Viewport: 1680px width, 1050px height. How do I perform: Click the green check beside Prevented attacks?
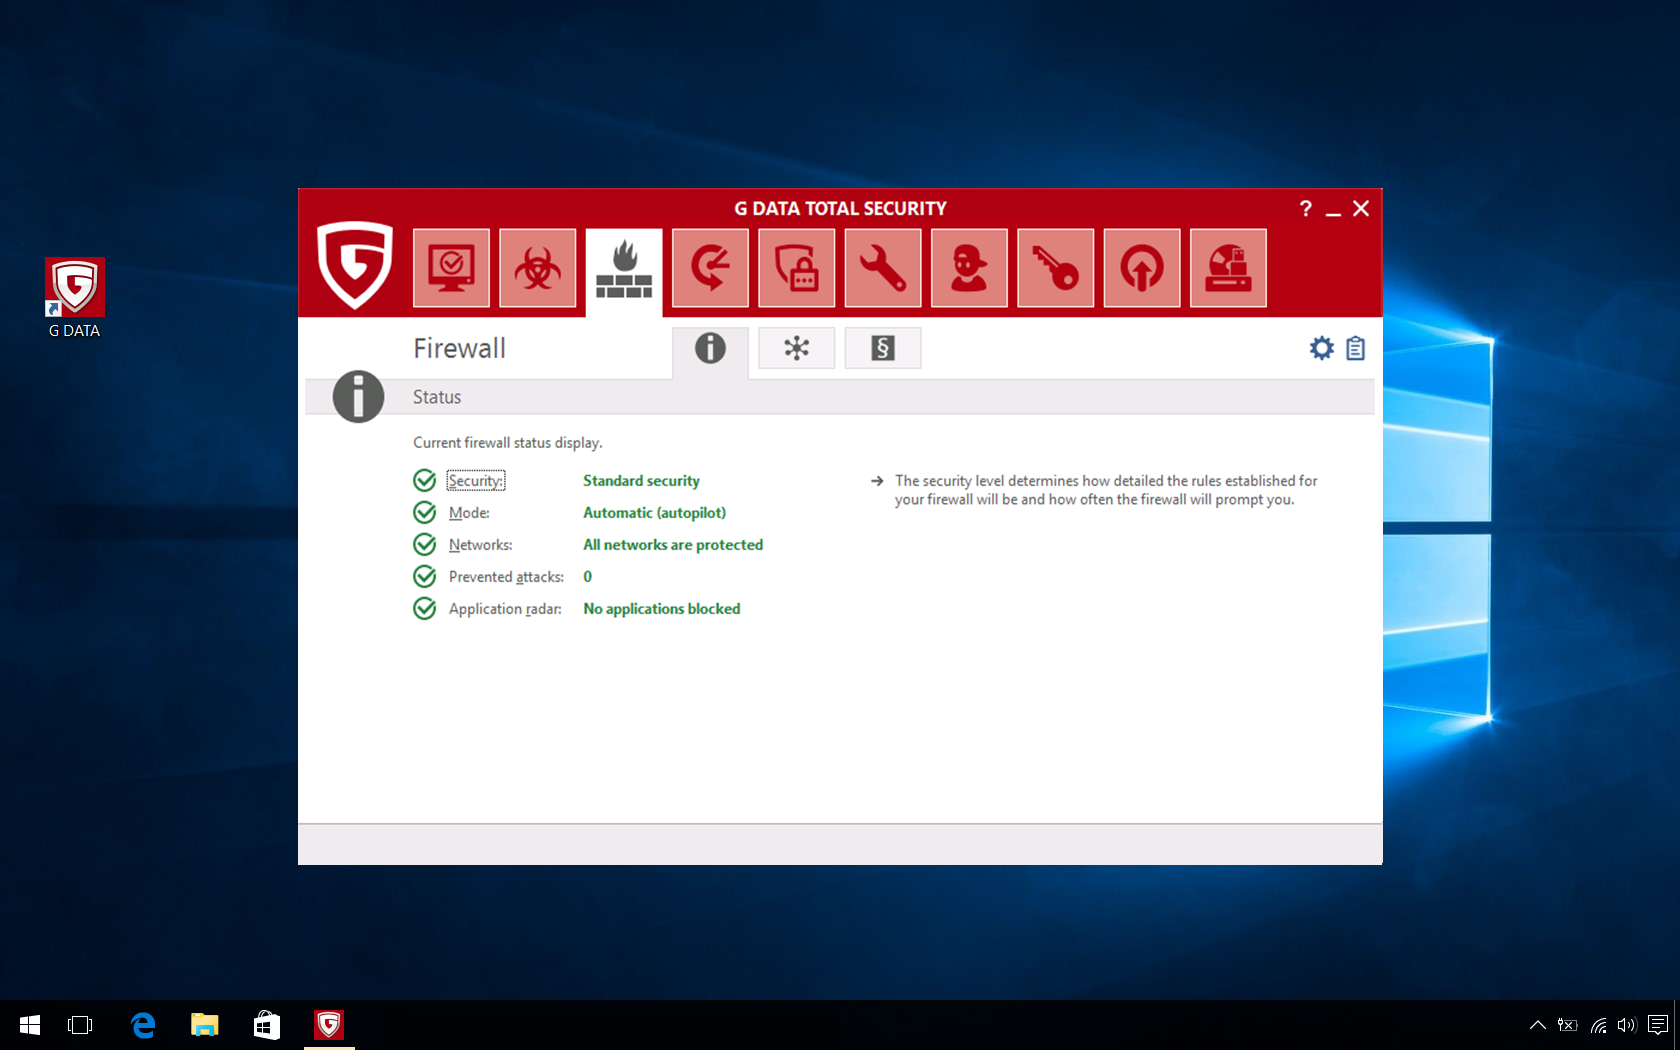pos(424,577)
